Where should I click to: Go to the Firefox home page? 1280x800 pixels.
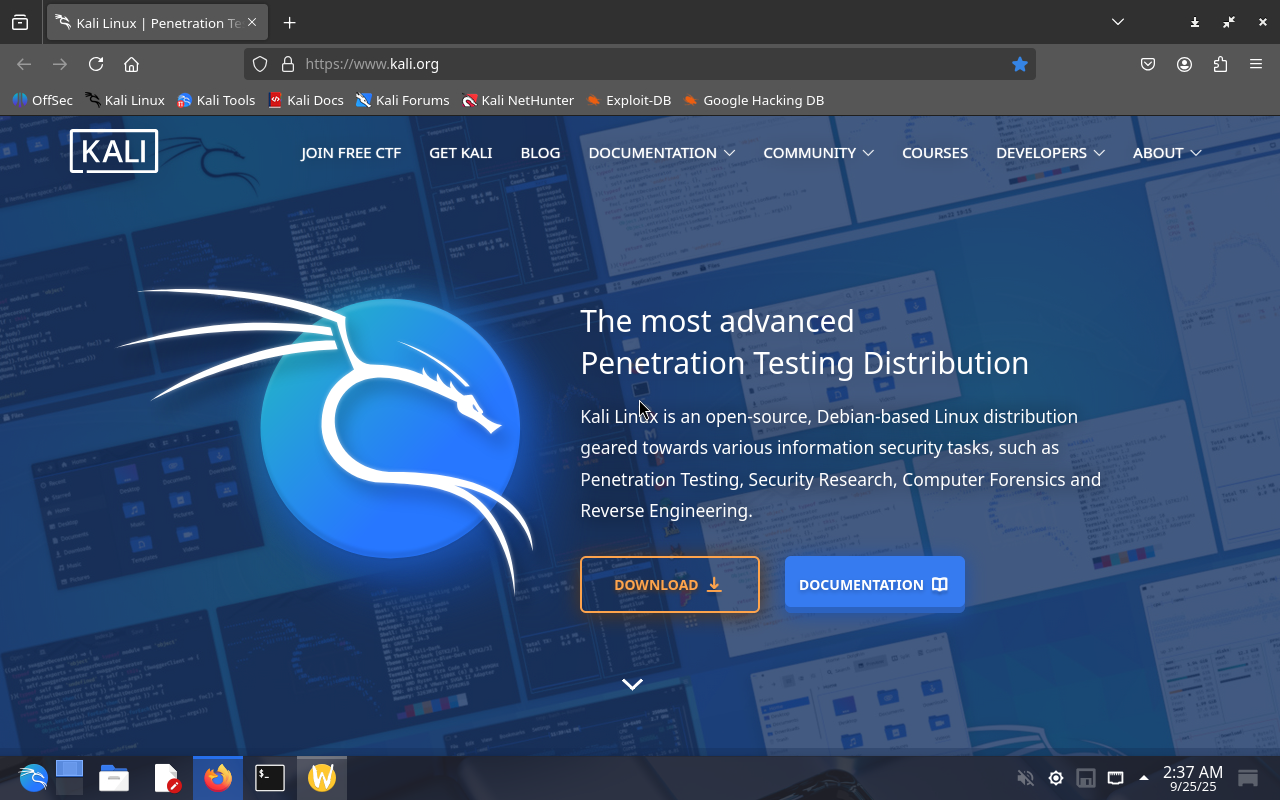tap(131, 64)
